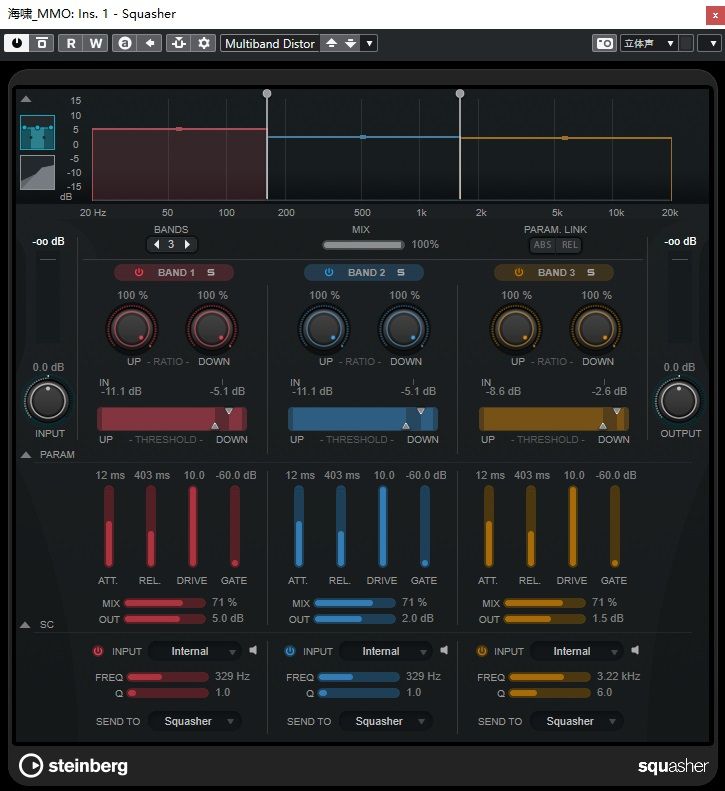This screenshot has width=725, height=791.
Task: Switch between A/B settings
Action: [x=125, y=43]
